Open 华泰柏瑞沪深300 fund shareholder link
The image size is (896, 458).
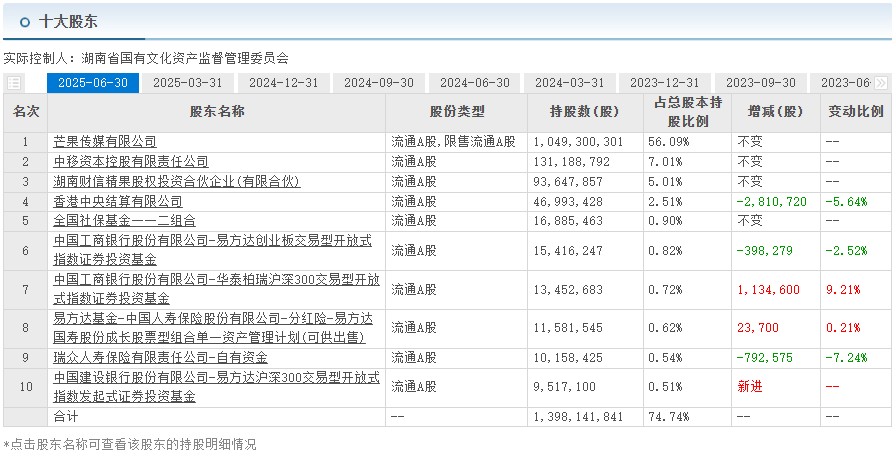coord(217,290)
